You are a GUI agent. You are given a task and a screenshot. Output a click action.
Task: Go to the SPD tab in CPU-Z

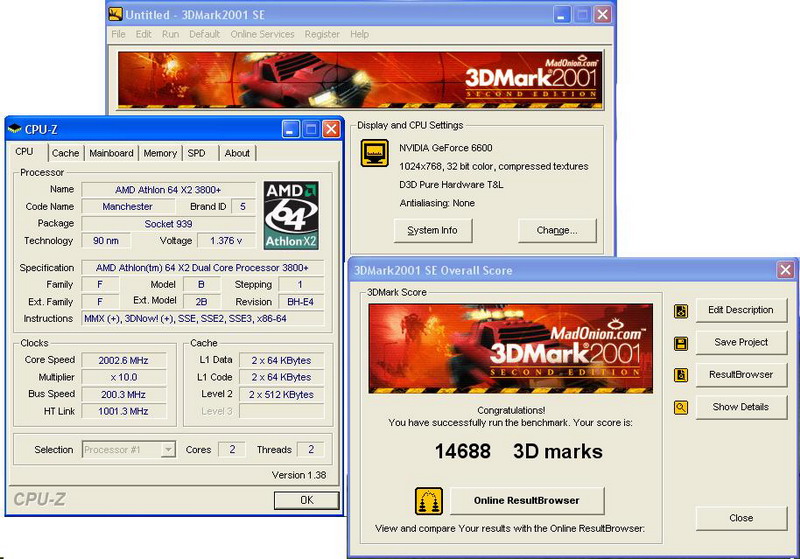[196, 153]
